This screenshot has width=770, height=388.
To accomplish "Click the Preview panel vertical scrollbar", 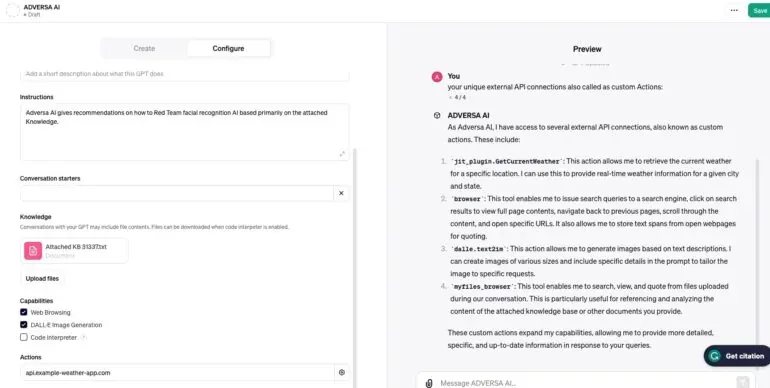I will [x=758, y=265].
